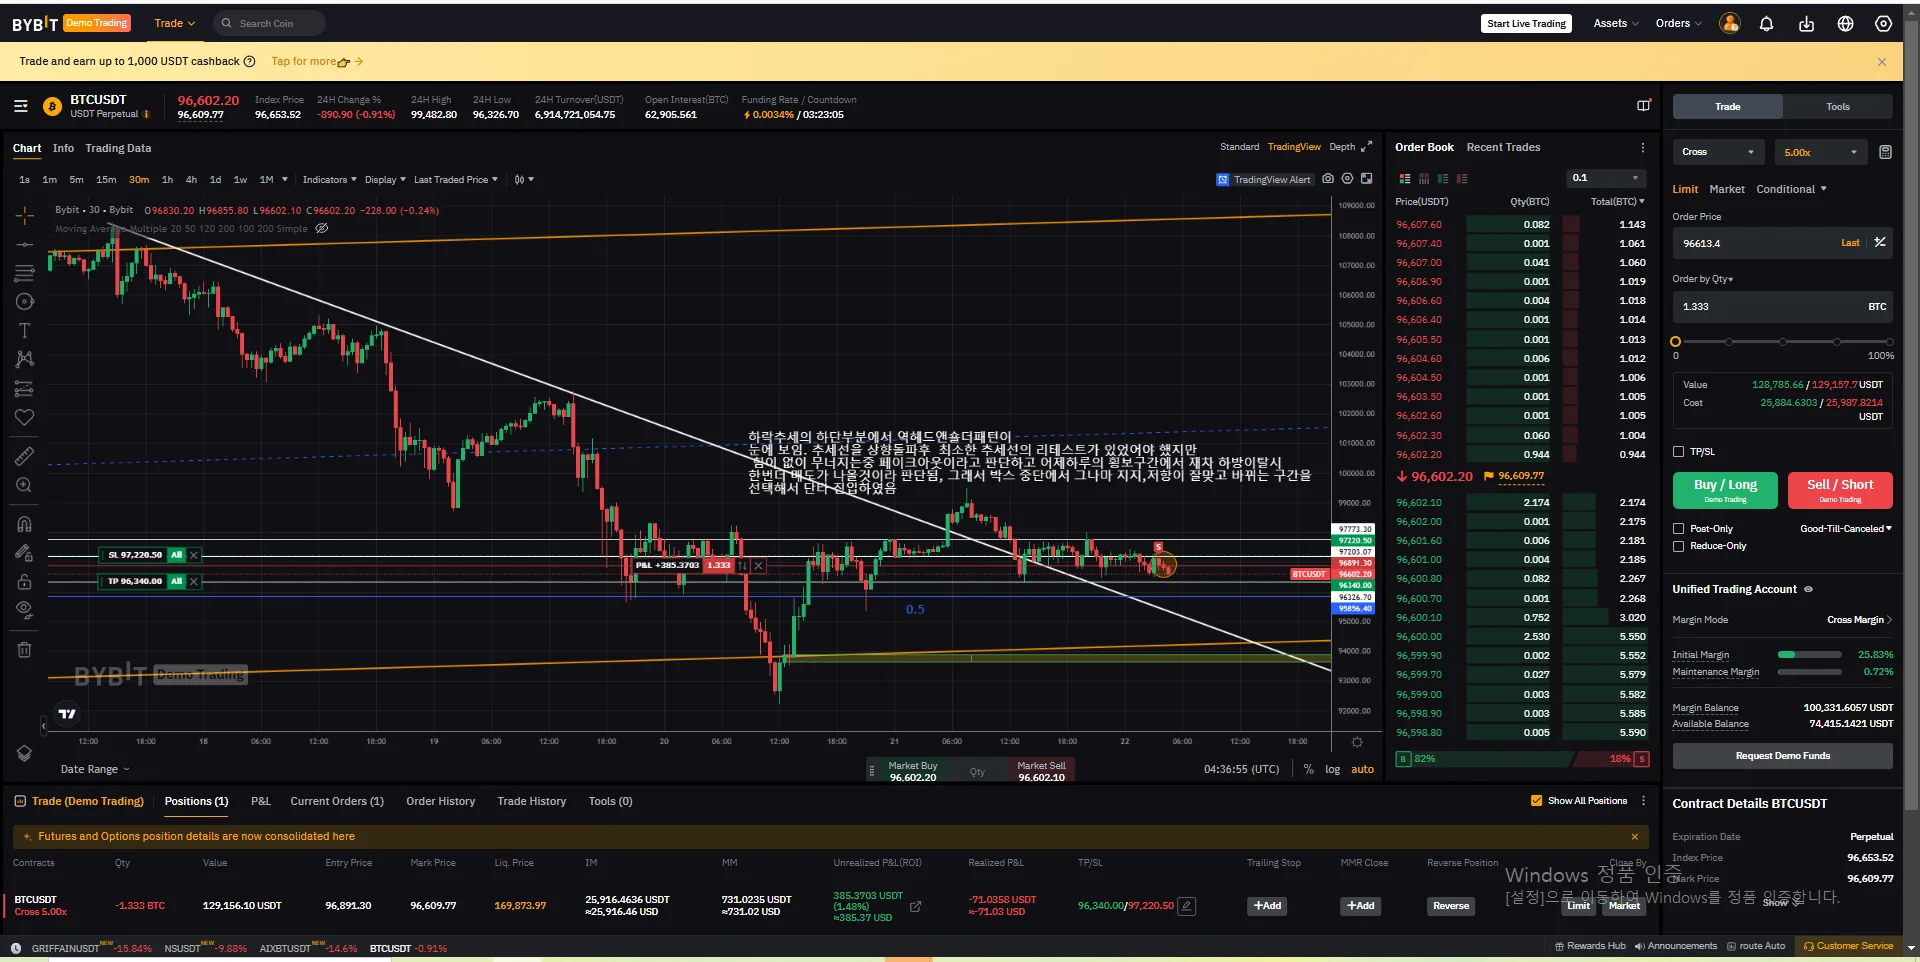The image size is (1920, 962).
Task: Click the order quantity percentage slider
Action: (x=1782, y=342)
